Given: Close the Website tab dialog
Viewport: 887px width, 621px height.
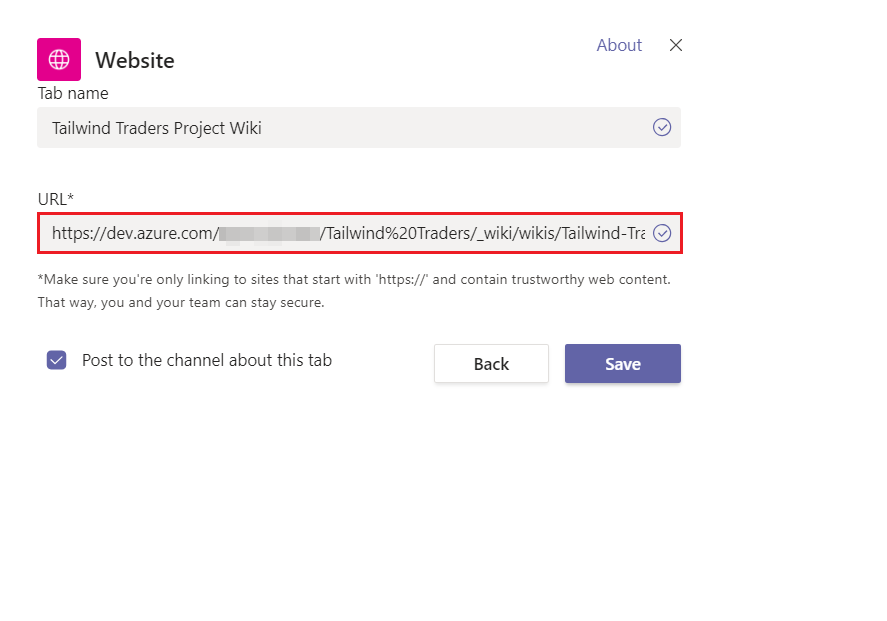Looking at the screenshot, I should pyautogui.click(x=675, y=45).
